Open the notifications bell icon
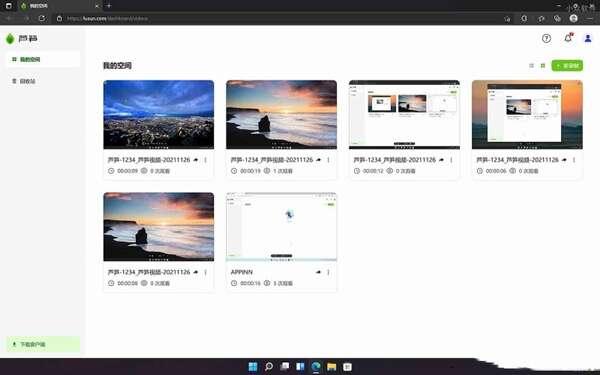This screenshot has height=375, width=600. (568, 38)
